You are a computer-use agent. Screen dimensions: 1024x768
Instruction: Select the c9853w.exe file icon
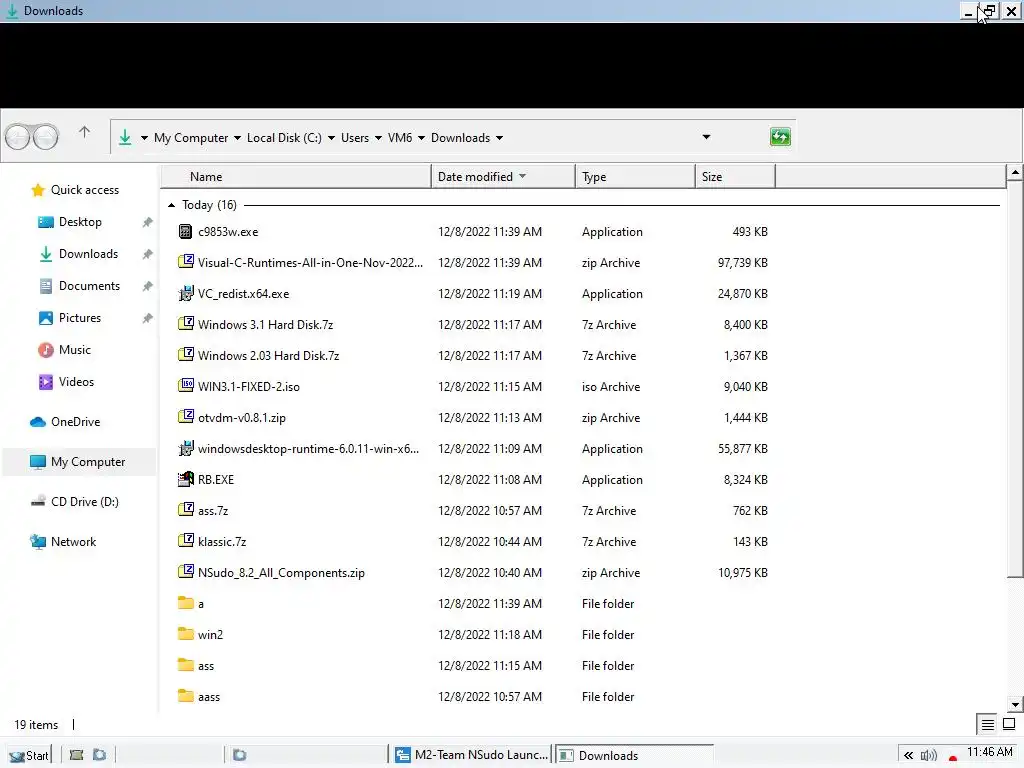point(185,231)
